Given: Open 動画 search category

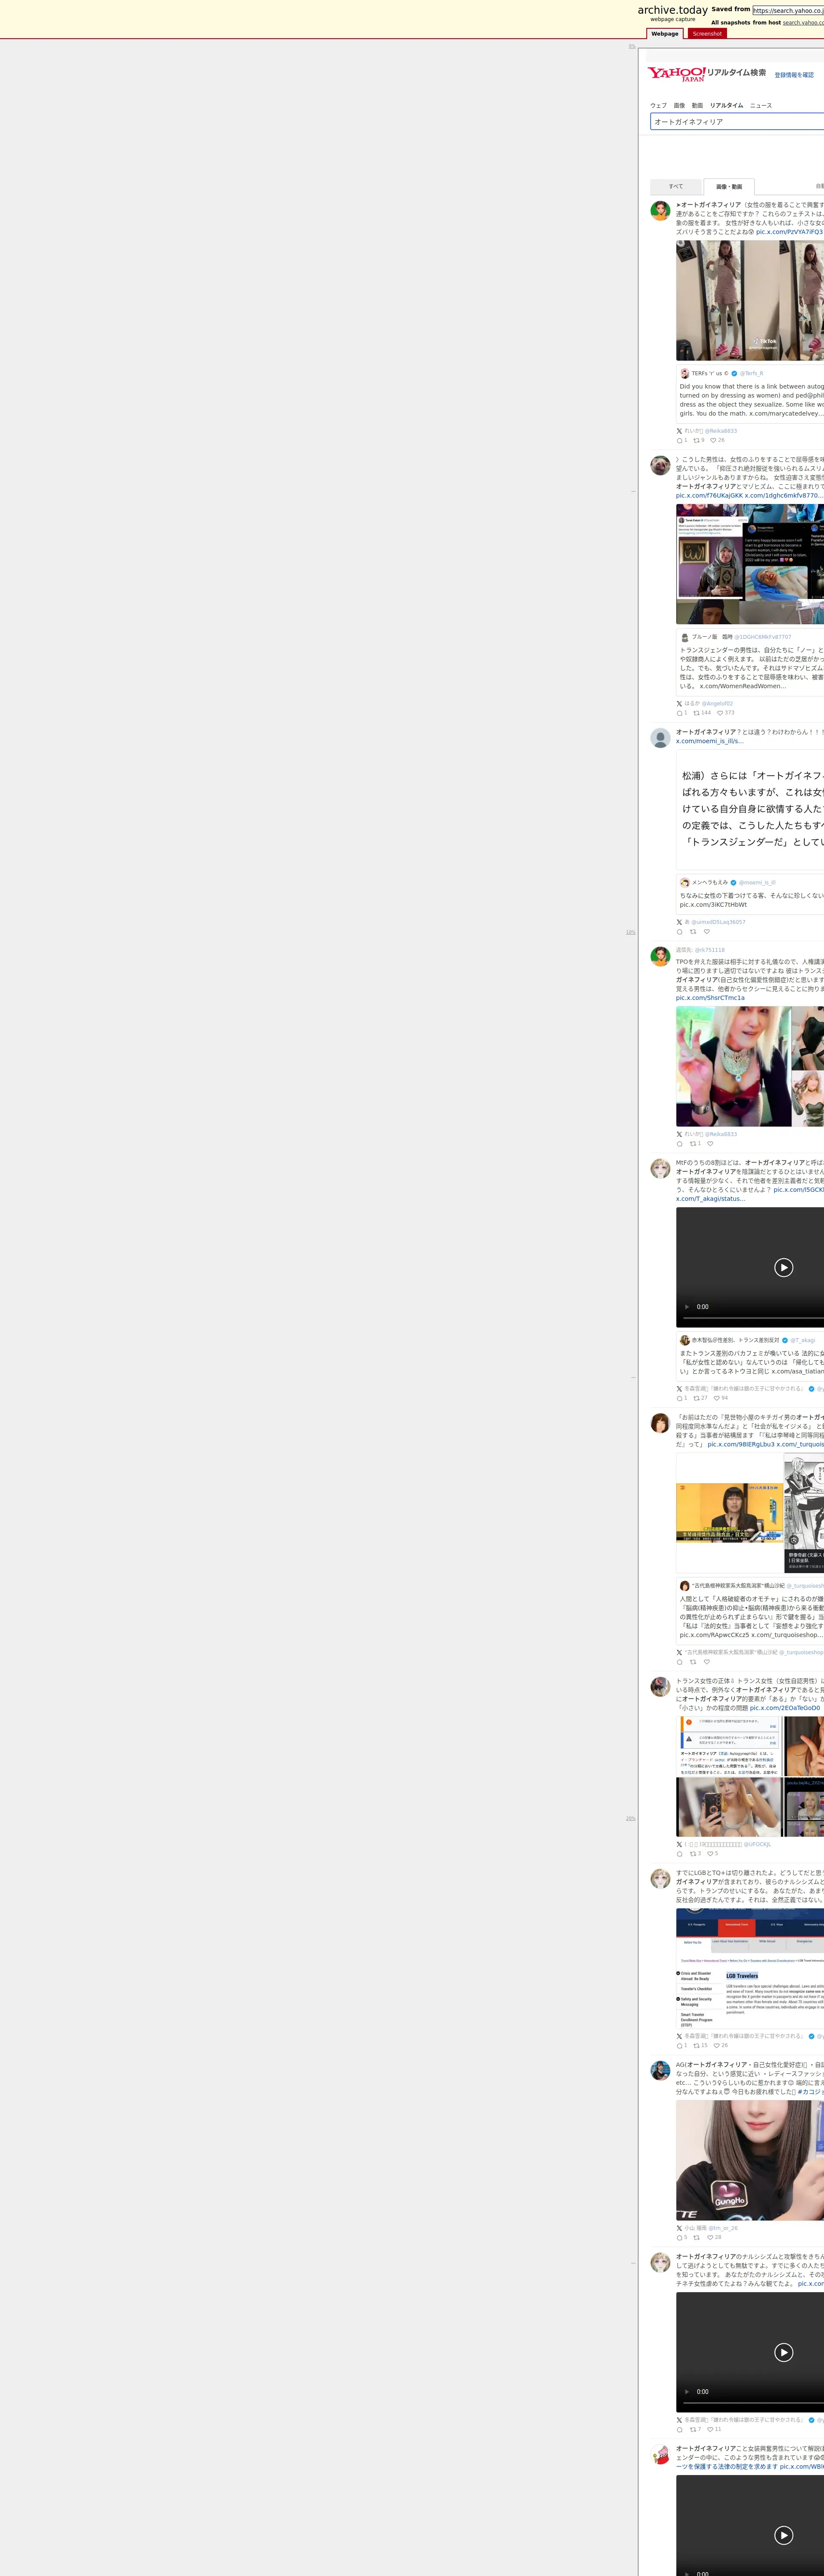Looking at the screenshot, I should tap(697, 105).
